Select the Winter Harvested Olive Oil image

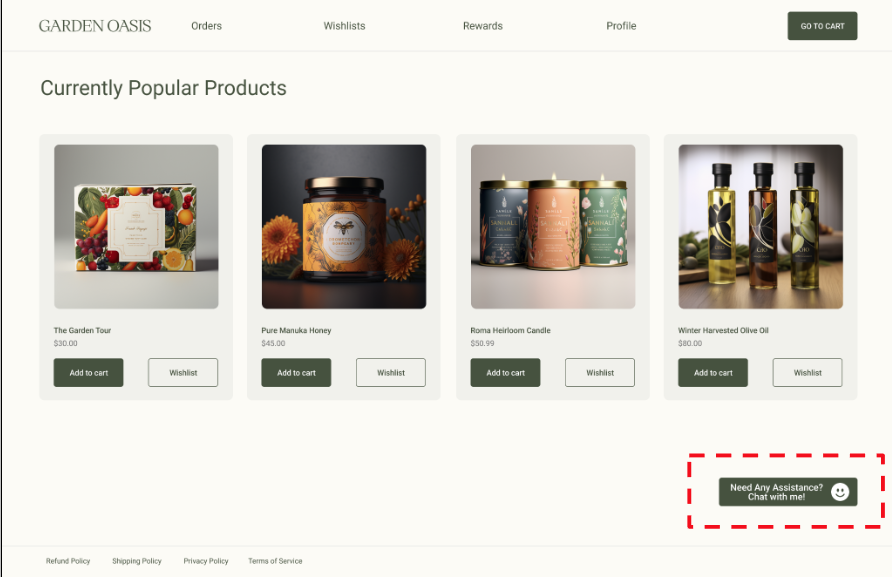[x=760, y=227]
